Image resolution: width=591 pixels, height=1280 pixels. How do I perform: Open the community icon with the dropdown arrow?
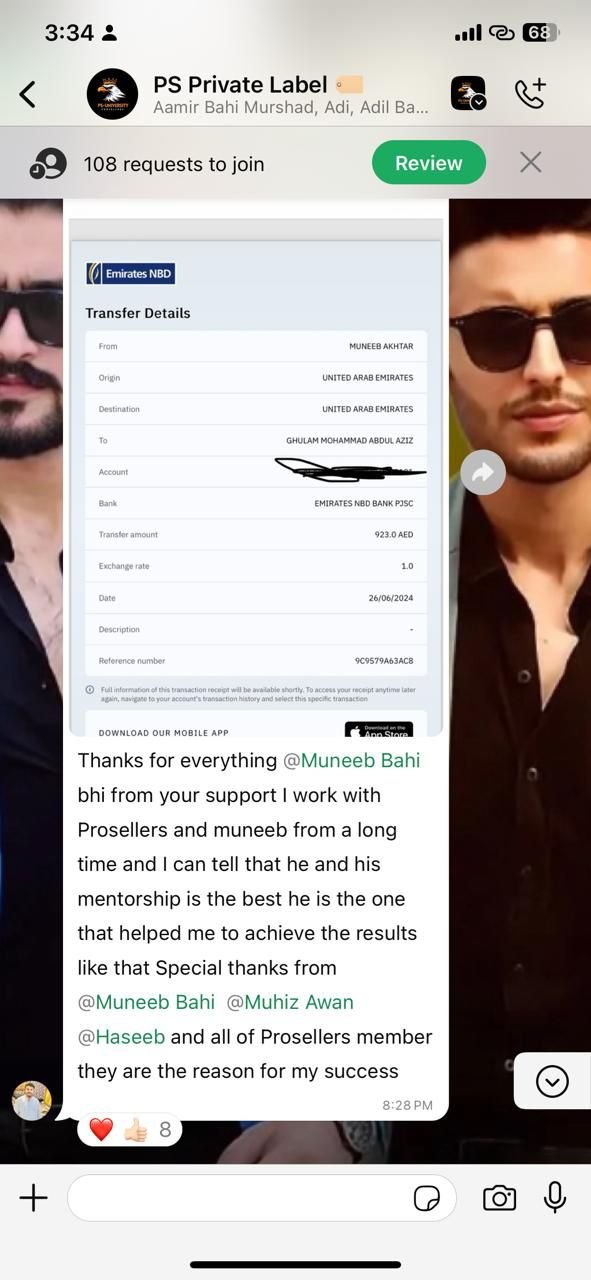[468, 93]
